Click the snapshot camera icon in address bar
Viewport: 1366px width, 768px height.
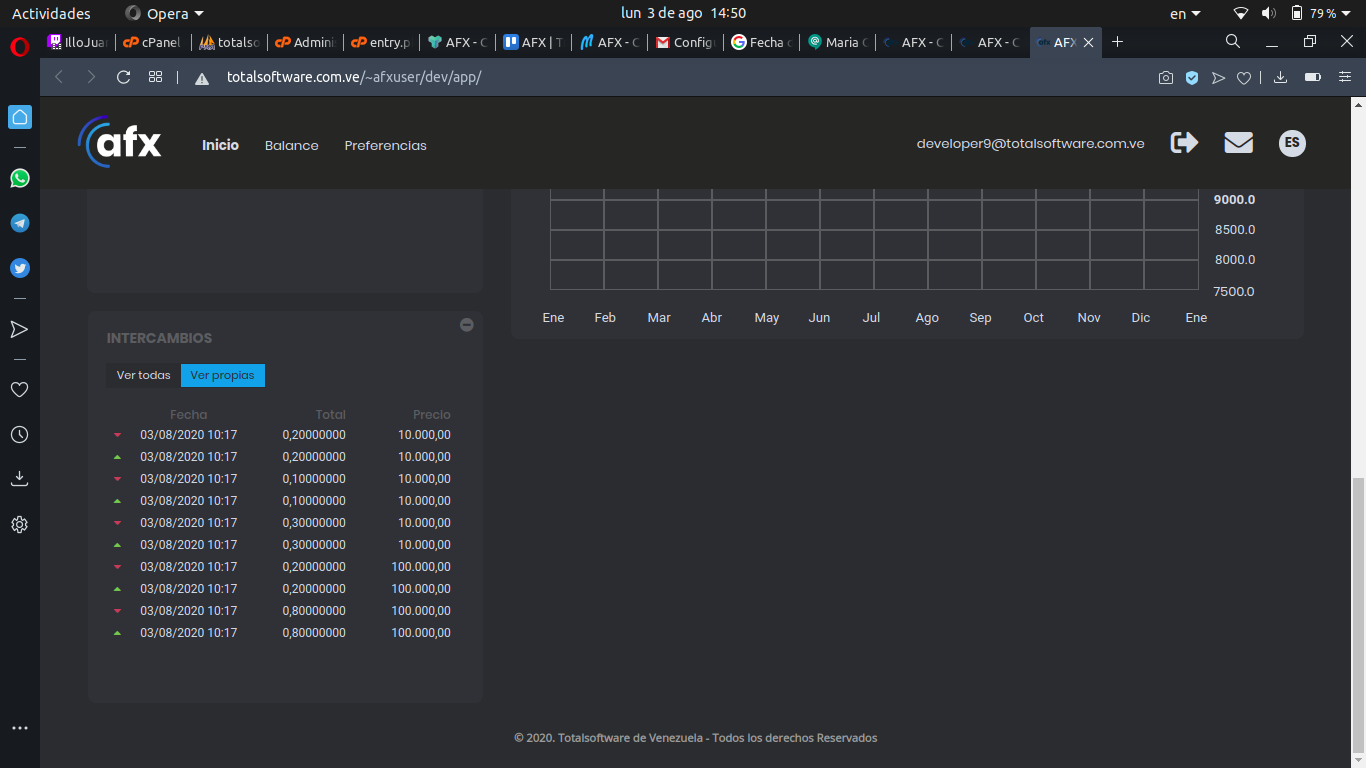[1165, 77]
